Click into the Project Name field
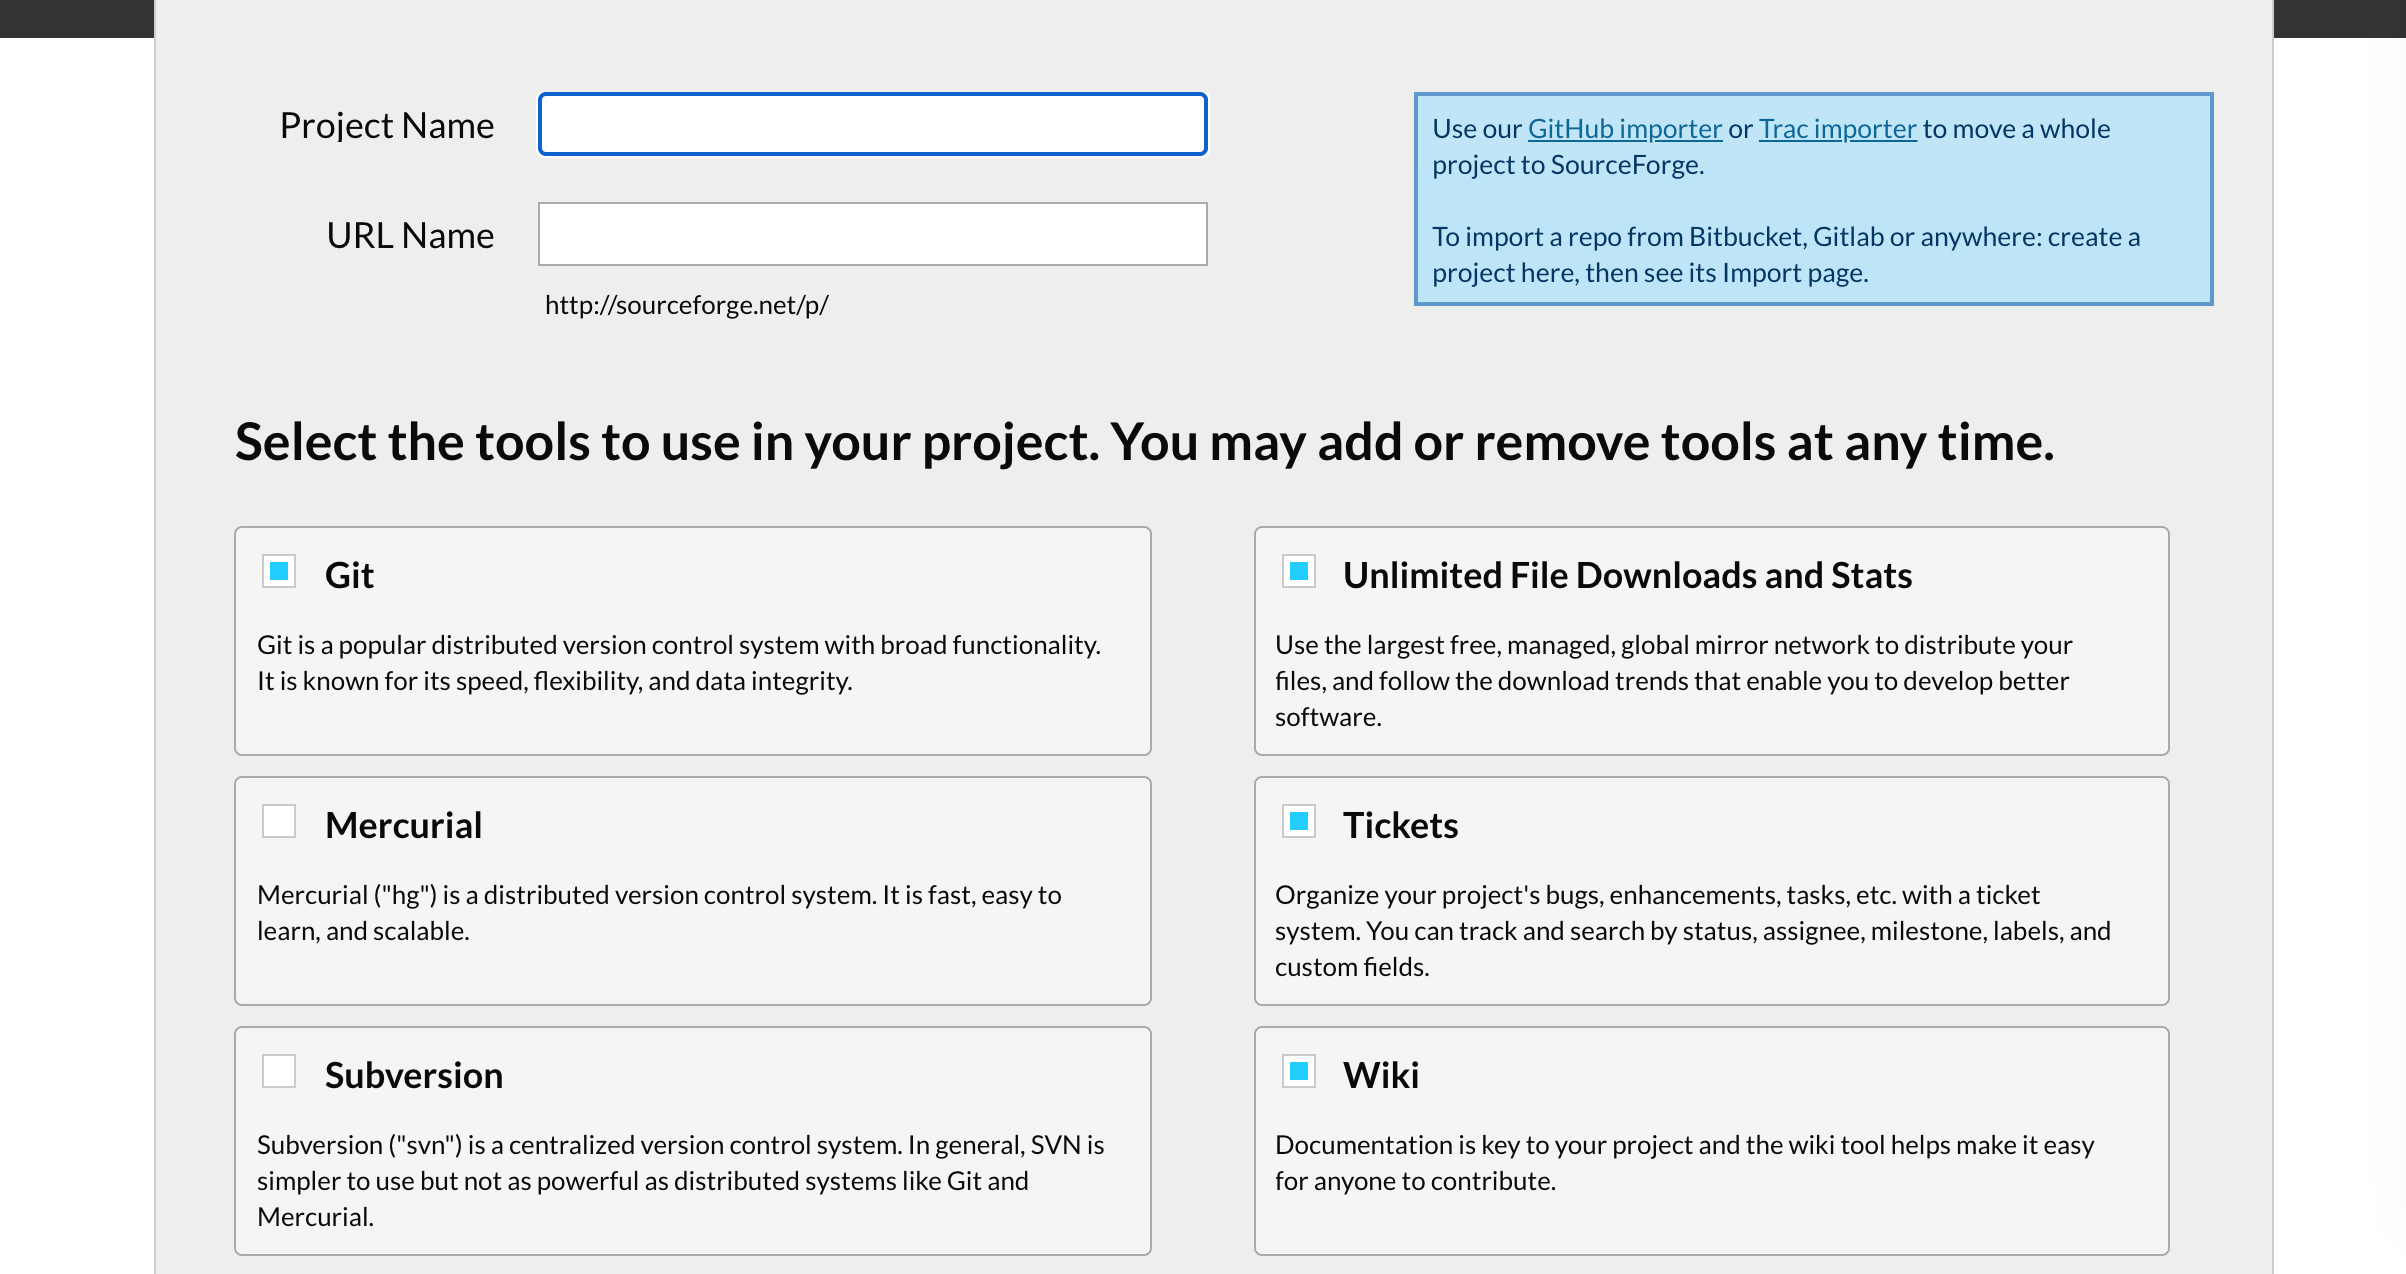The height and width of the screenshot is (1274, 2406). coord(872,125)
